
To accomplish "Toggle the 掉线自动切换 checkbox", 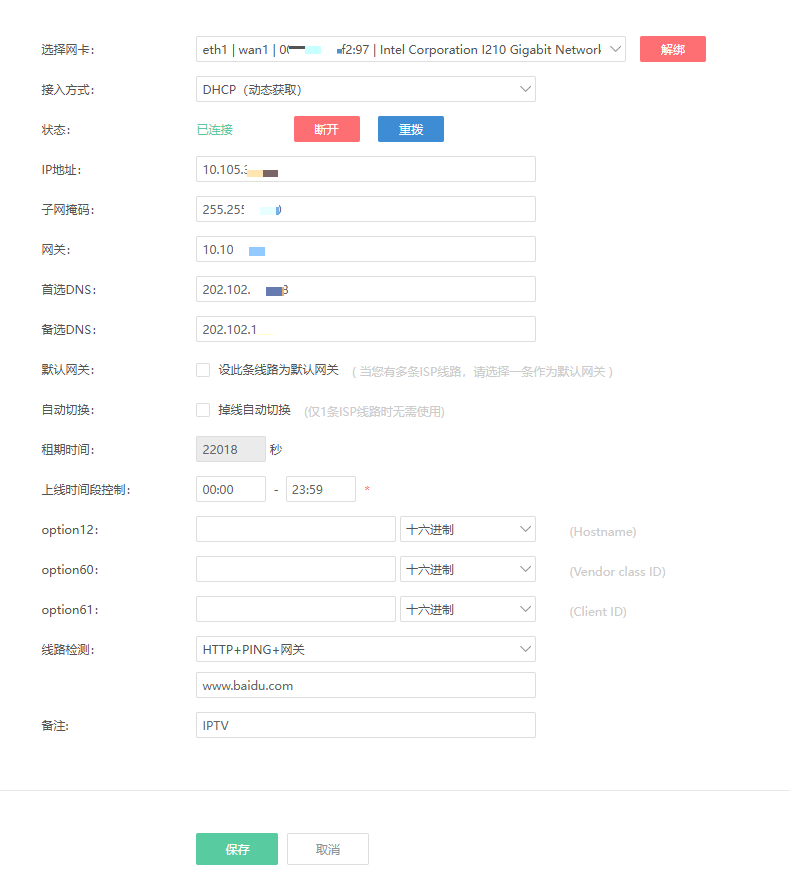I will 203,410.
